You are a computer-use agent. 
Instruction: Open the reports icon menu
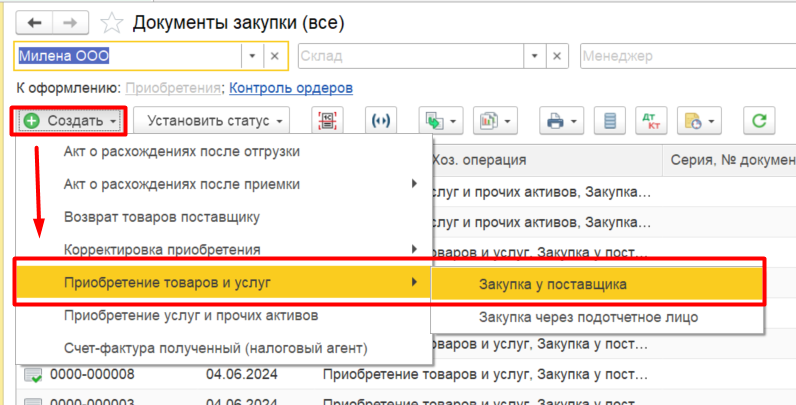[x=495, y=121]
